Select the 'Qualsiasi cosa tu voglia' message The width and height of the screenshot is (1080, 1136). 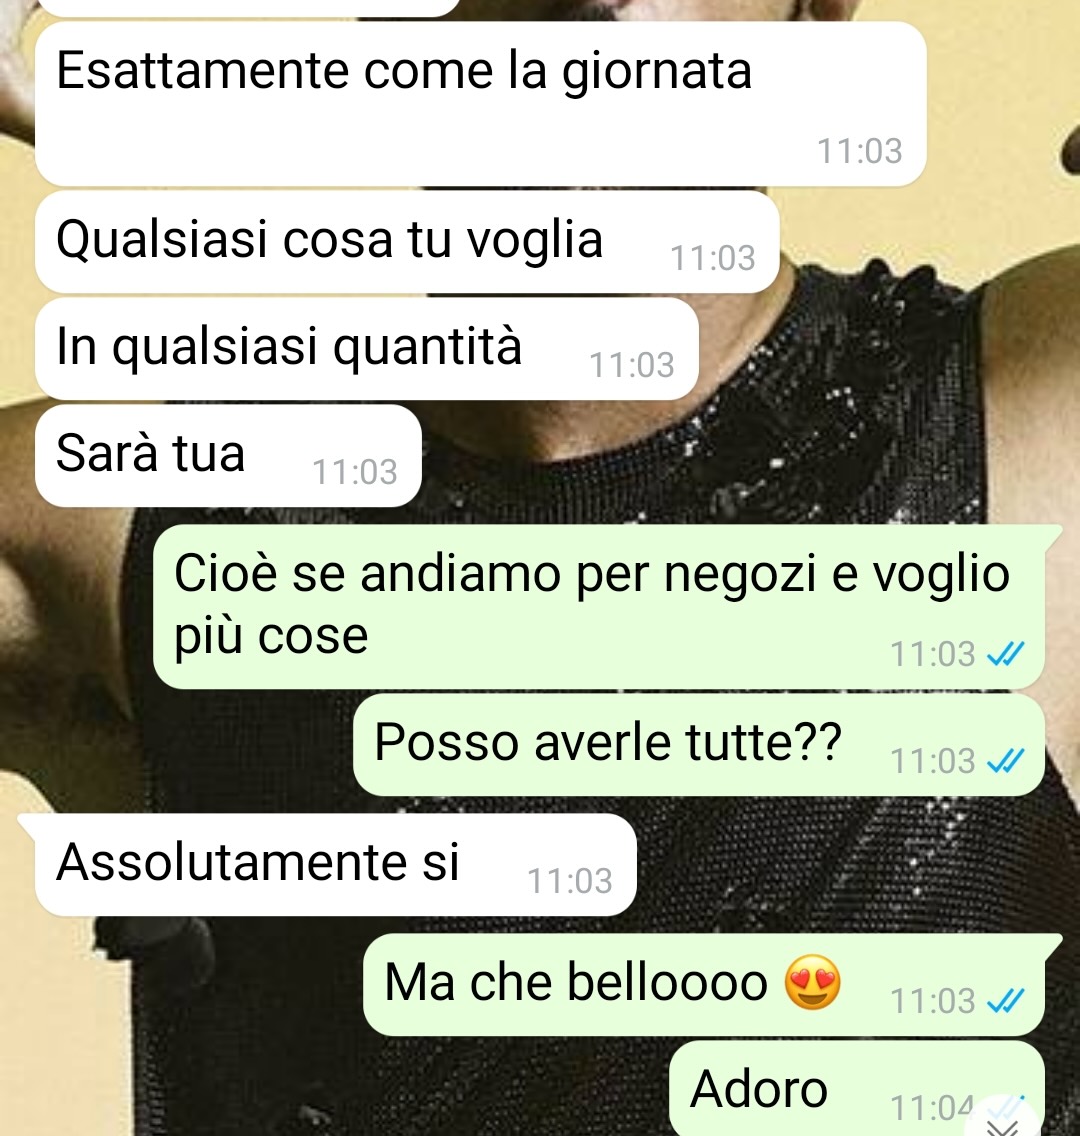(x=407, y=242)
